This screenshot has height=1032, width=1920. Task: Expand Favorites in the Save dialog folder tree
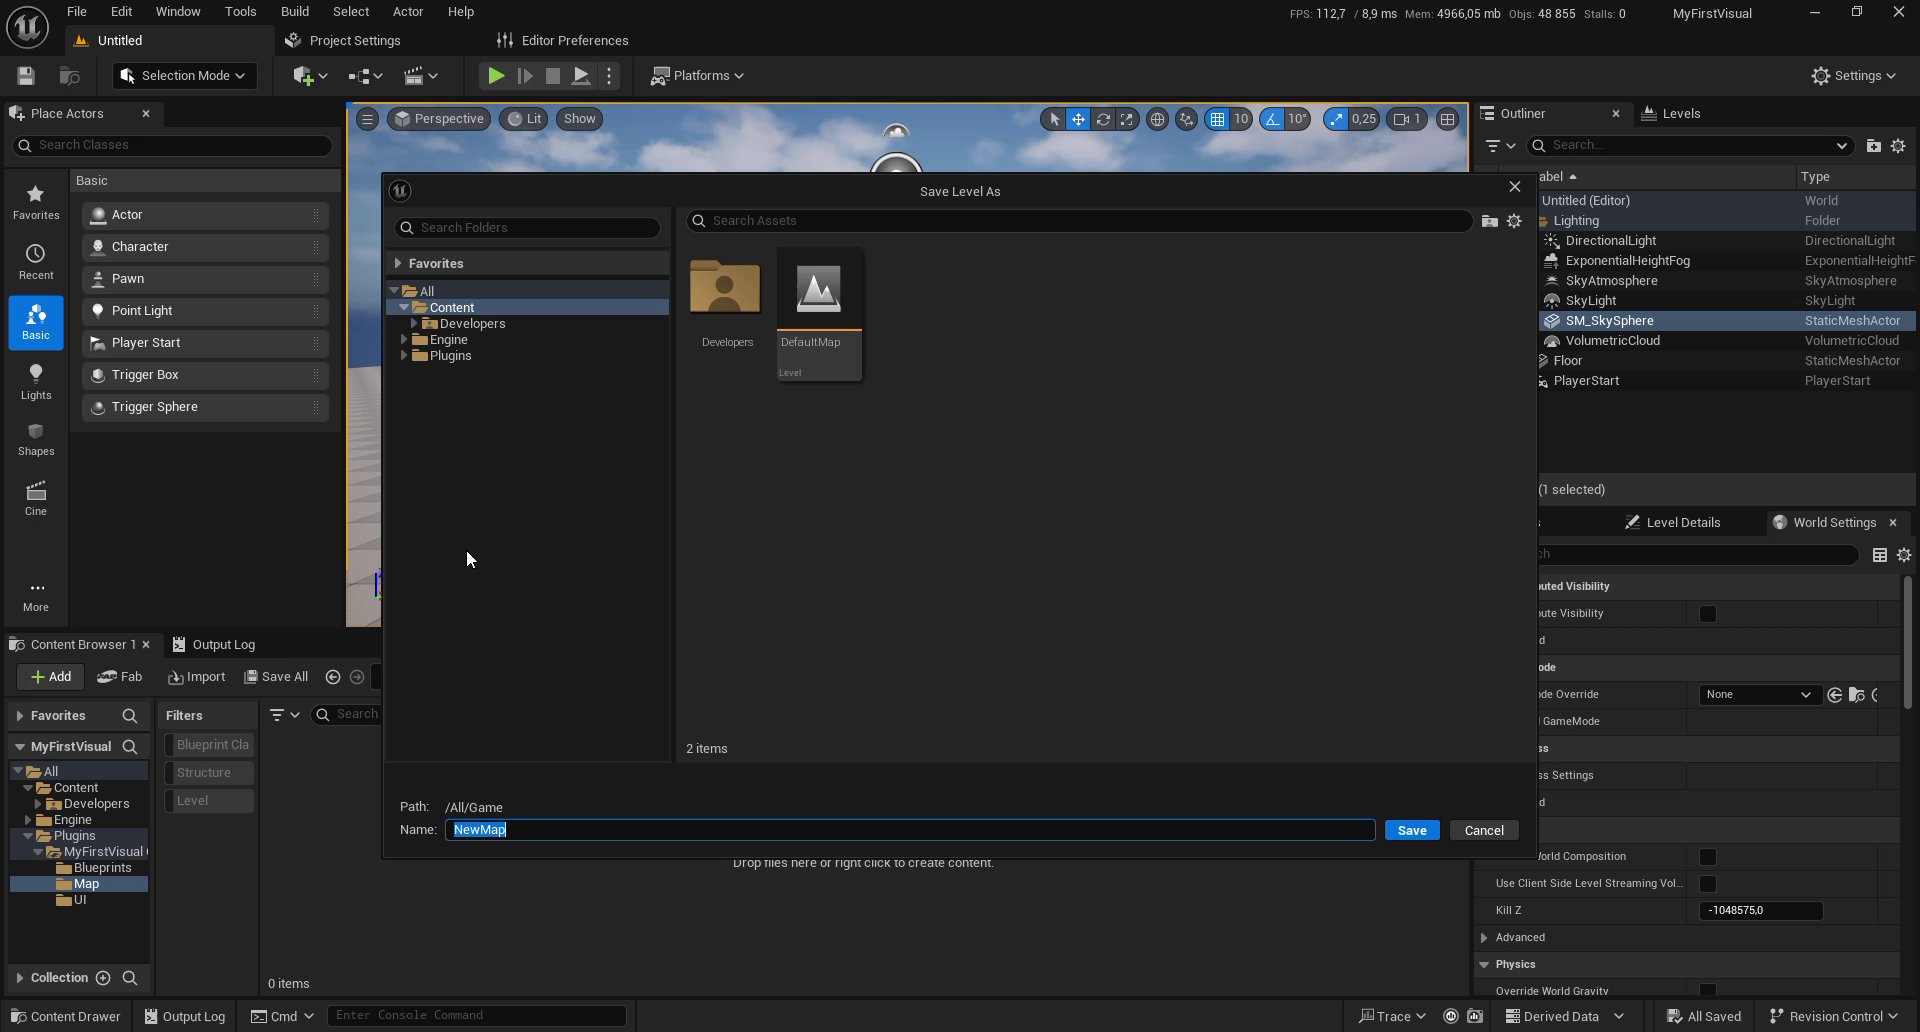click(398, 264)
